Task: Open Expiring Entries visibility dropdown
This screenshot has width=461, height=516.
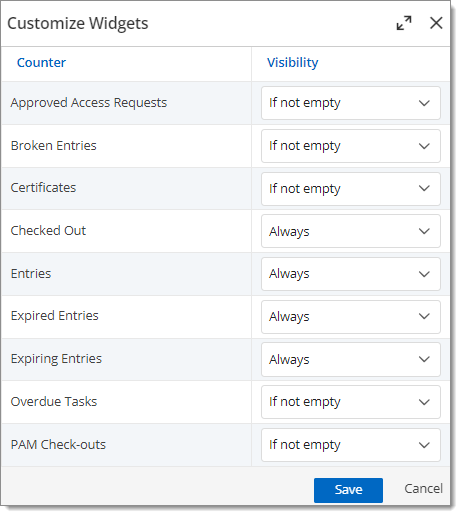Action: tap(351, 359)
